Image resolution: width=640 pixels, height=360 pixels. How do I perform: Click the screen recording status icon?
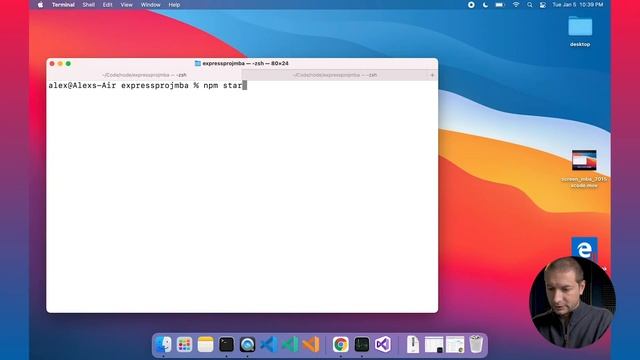pos(471,5)
